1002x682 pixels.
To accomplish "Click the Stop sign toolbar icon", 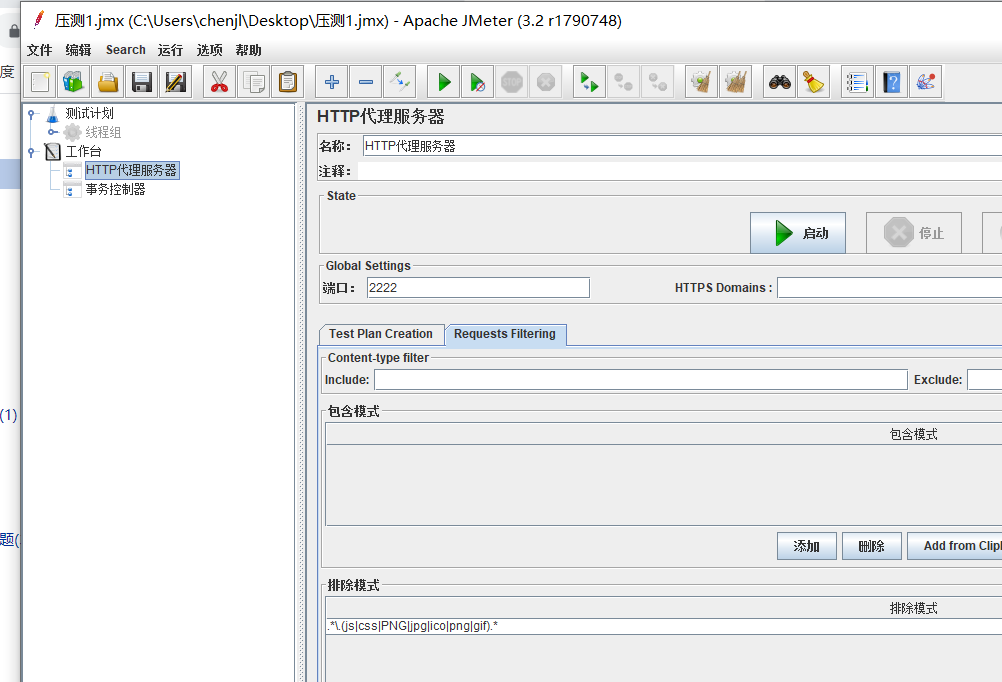I will pyautogui.click(x=512, y=82).
